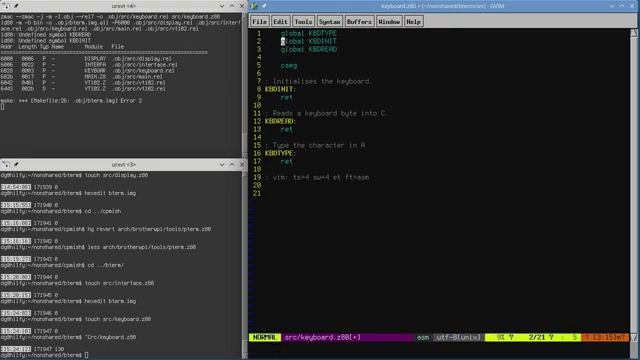Click 'Undefined symbol KBDREAD' error in terminal
640x360 pixels.
(x=46, y=35)
